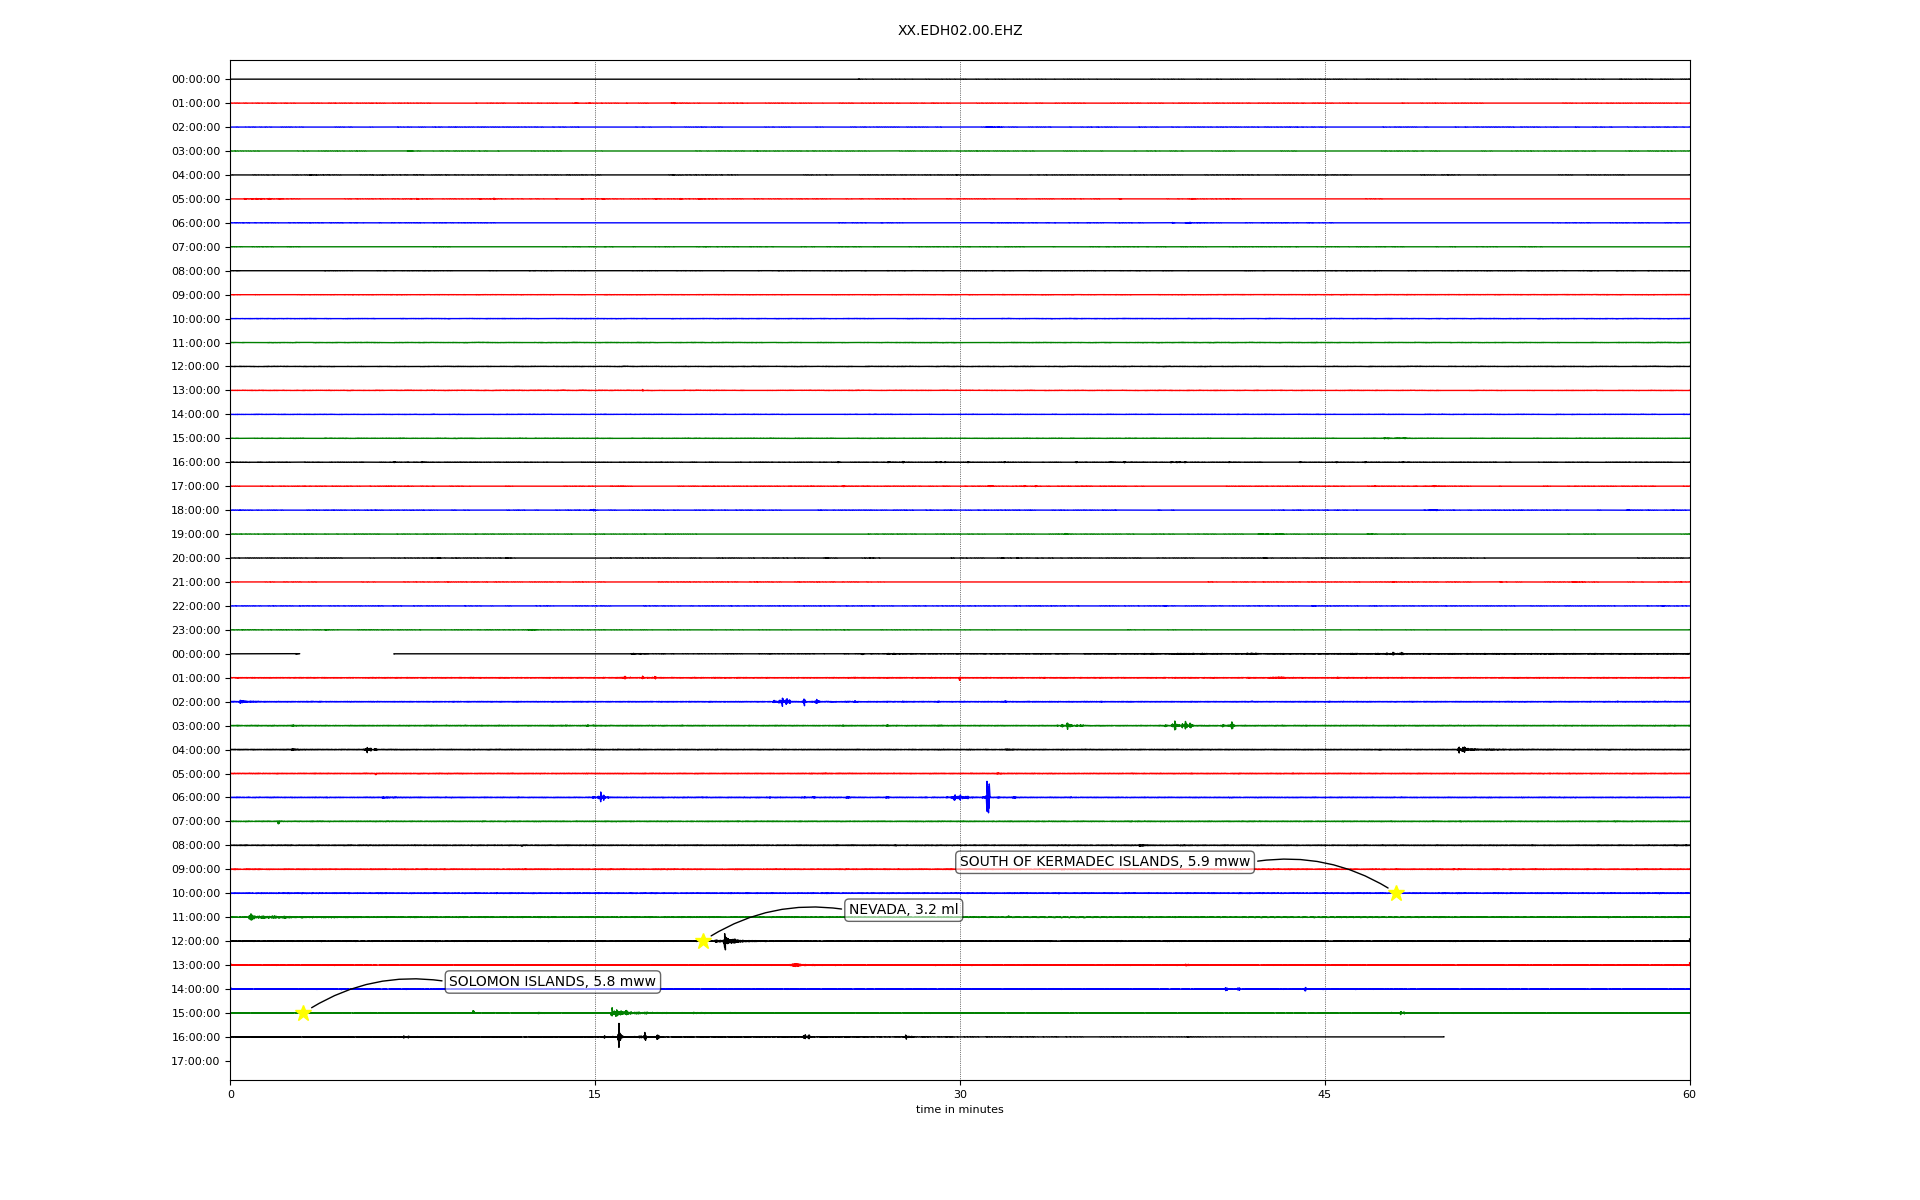The width and height of the screenshot is (1920, 1200).
Task: Click the green burst near minute 39
Action: 1183,725
